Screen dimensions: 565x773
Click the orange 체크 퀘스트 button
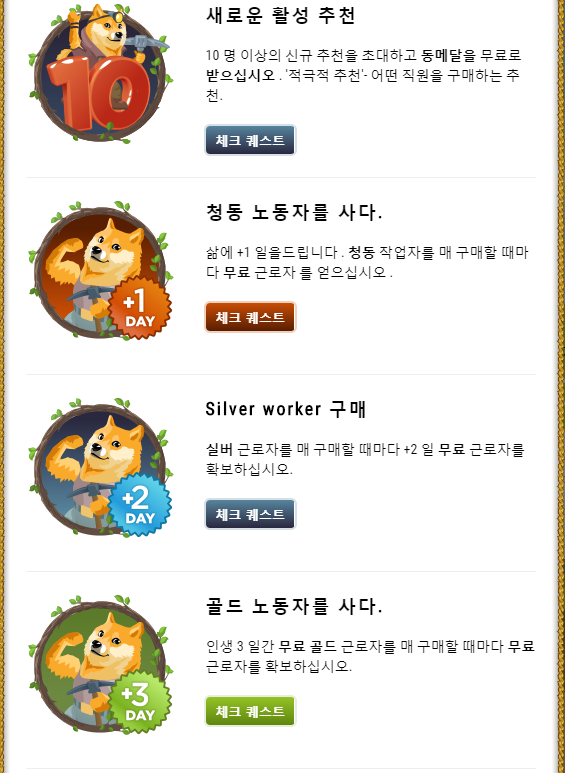click(250, 317)
